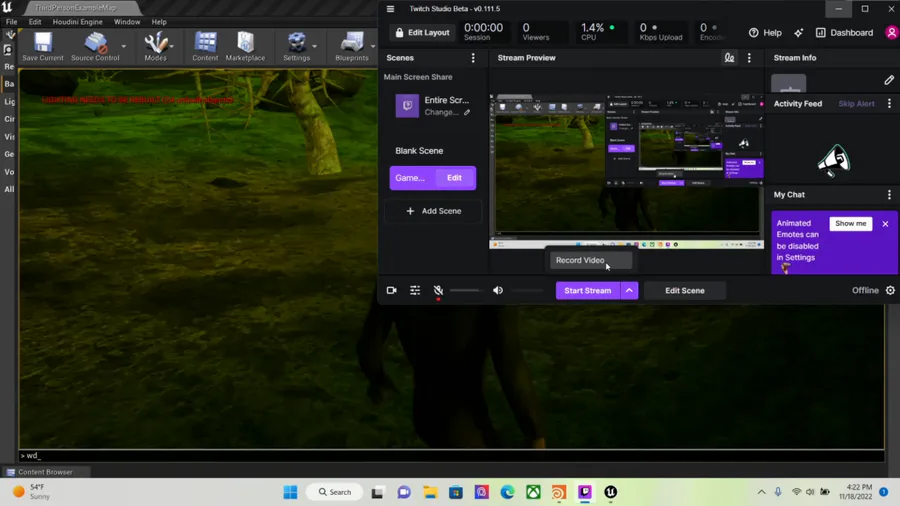Expand Source Control dropdown arrow

point(123,46)
